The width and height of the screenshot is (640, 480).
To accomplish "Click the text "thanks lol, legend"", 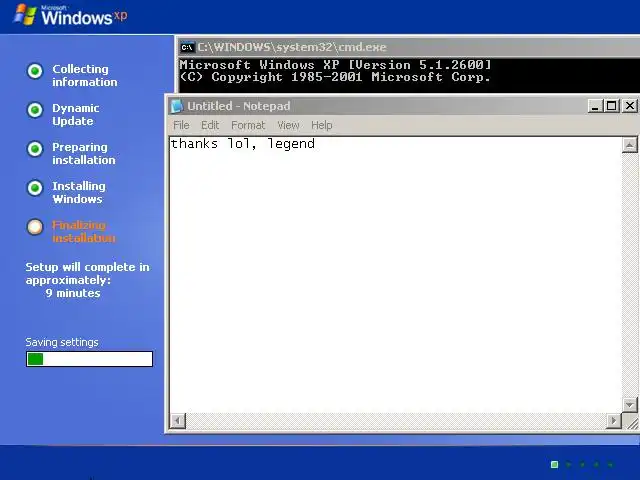I will tap(243, 144).
